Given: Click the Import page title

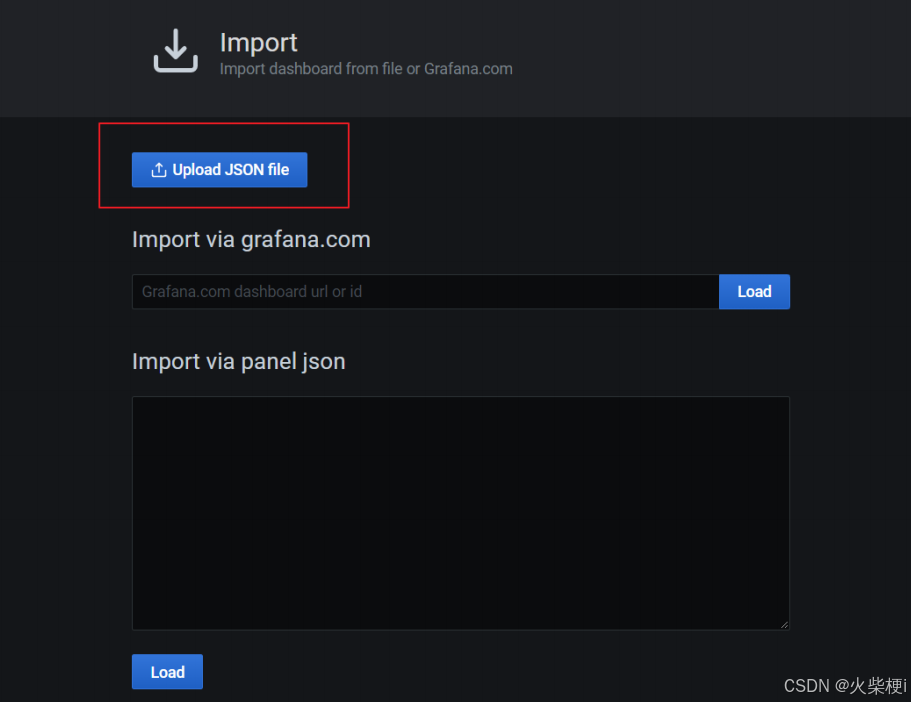Looking at the screenshot, I should pos(259,42).
